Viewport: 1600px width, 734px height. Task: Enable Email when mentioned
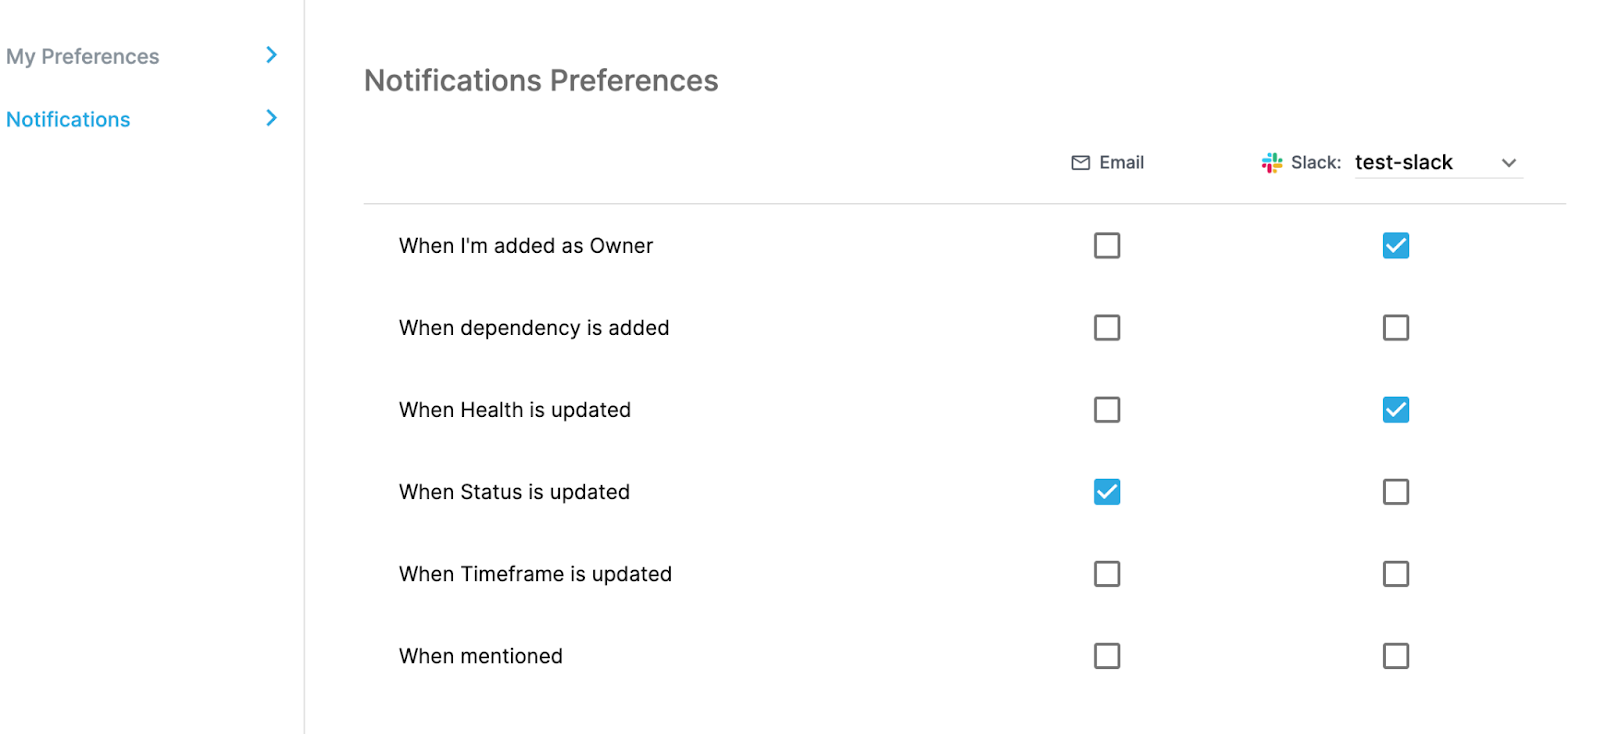pyautogui.click(x=1107, y=656)
